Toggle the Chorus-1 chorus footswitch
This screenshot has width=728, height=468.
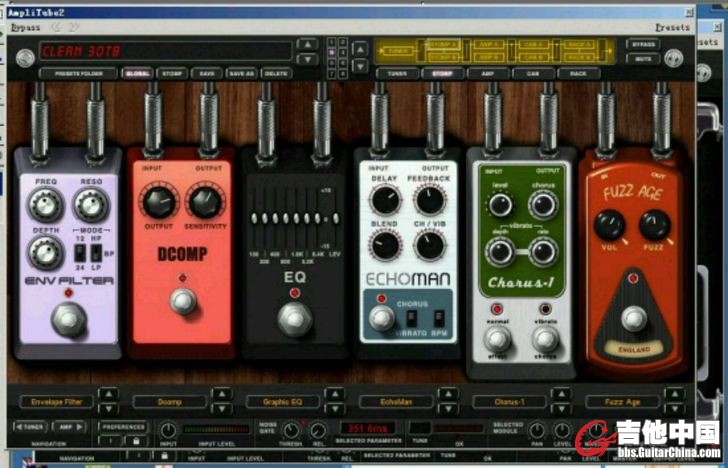546,340
